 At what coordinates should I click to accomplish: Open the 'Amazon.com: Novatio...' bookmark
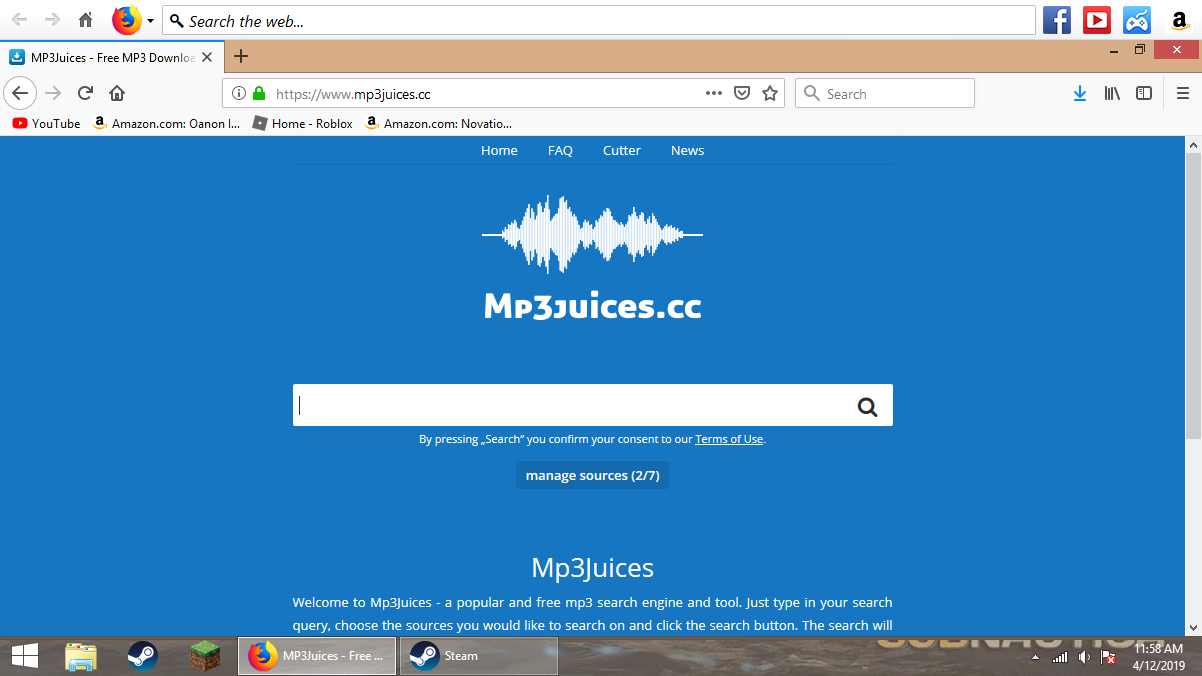tap(438, 123)
